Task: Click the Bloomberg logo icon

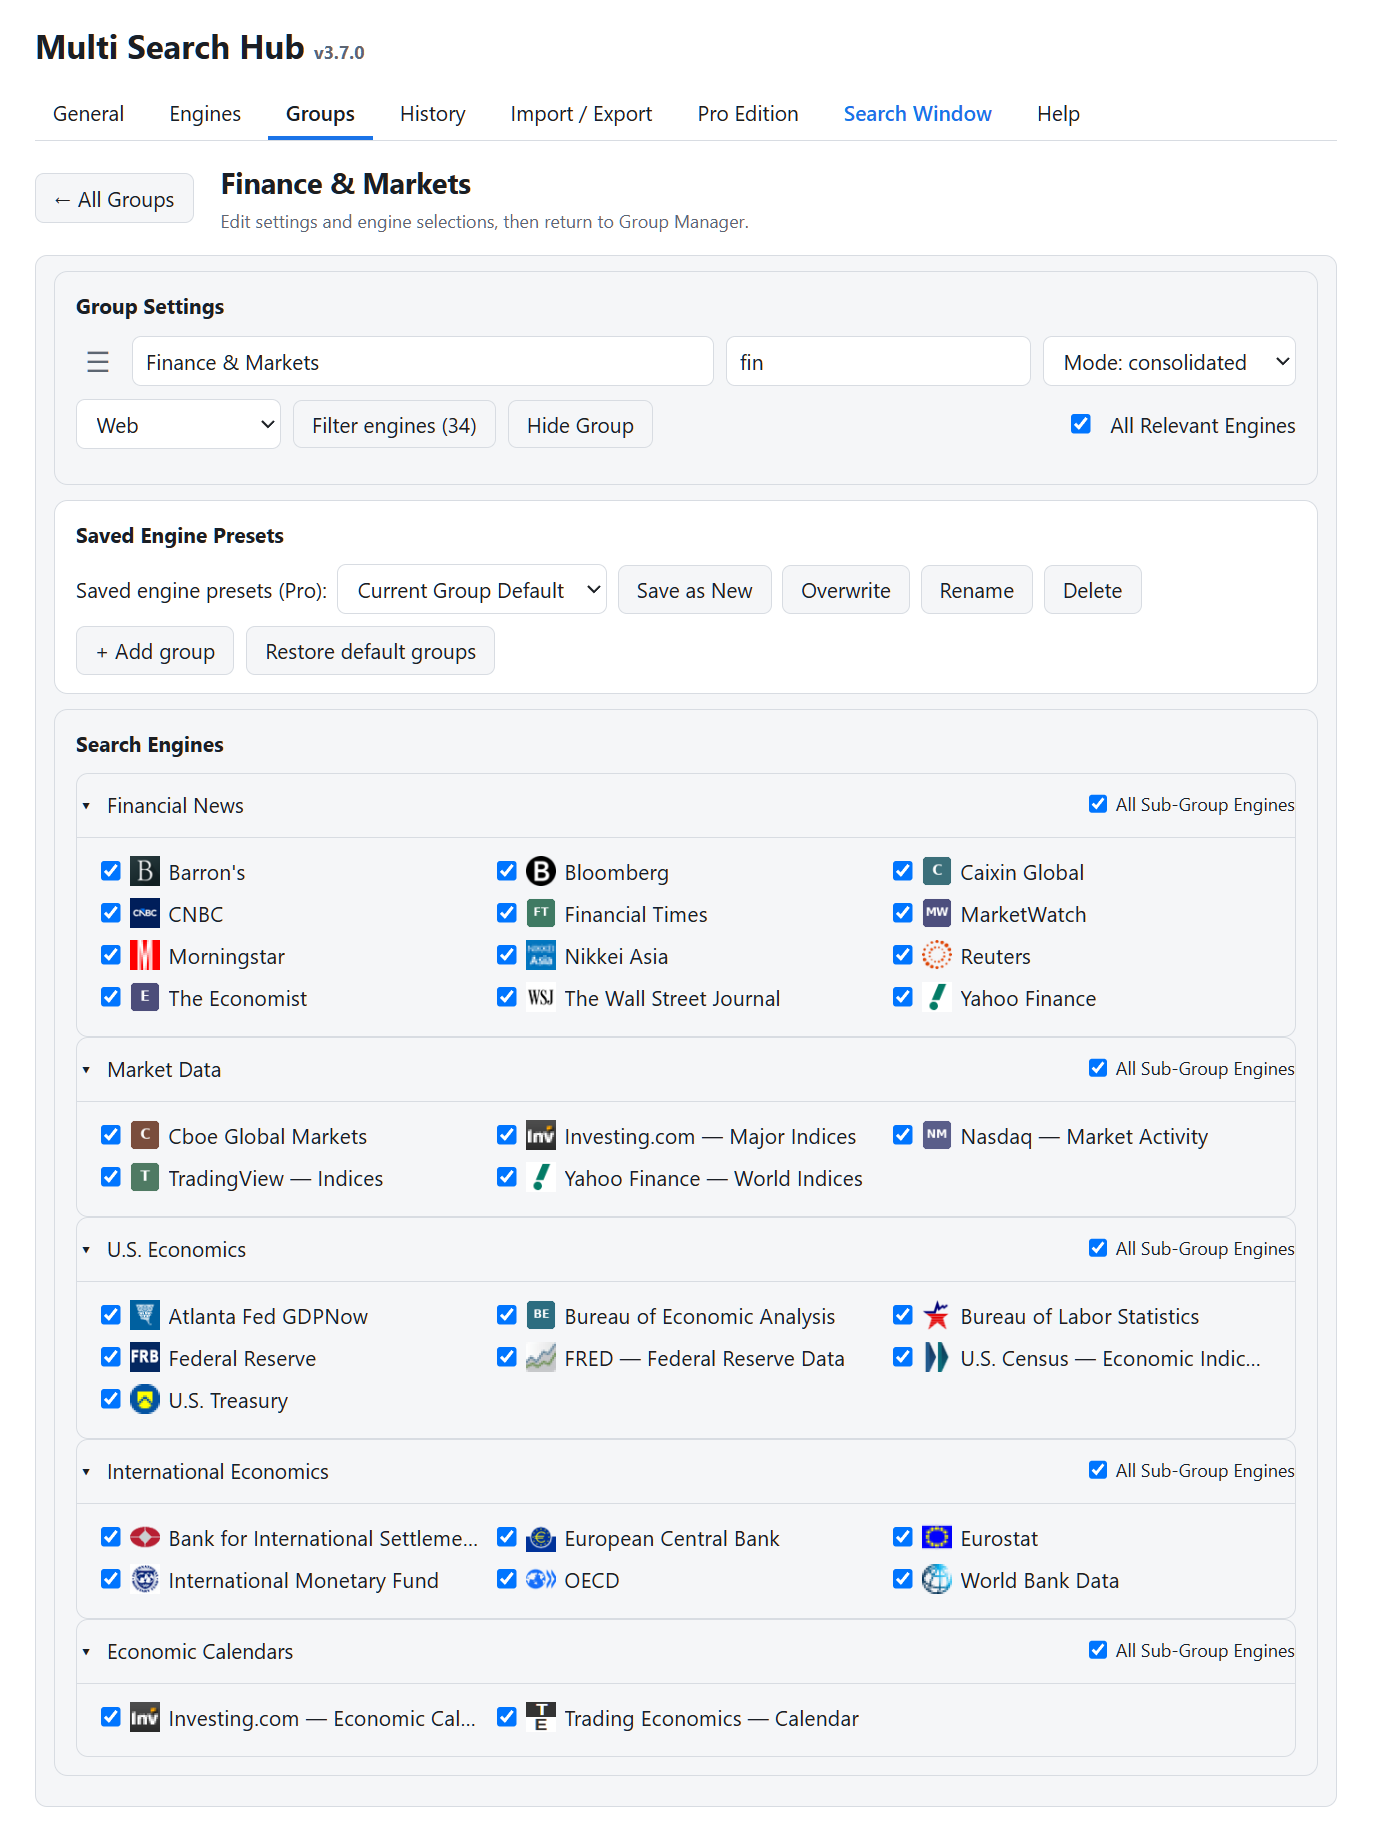Action: pyautogui.click(x=541, y=872)
